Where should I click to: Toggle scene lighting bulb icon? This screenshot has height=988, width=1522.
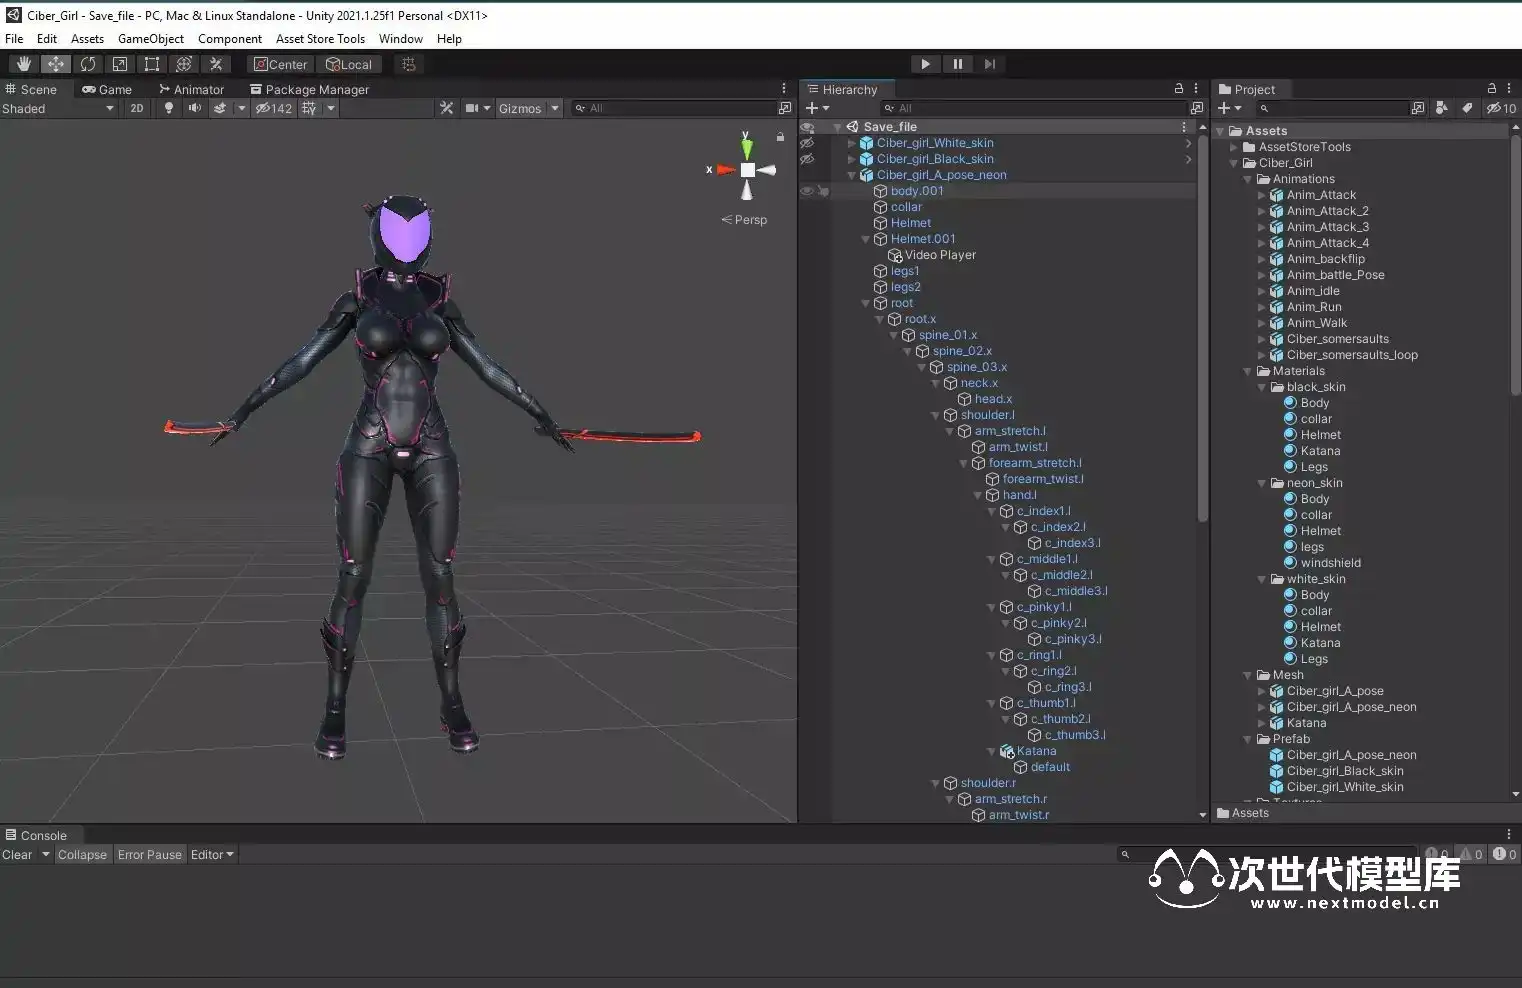tap(169, 108)
